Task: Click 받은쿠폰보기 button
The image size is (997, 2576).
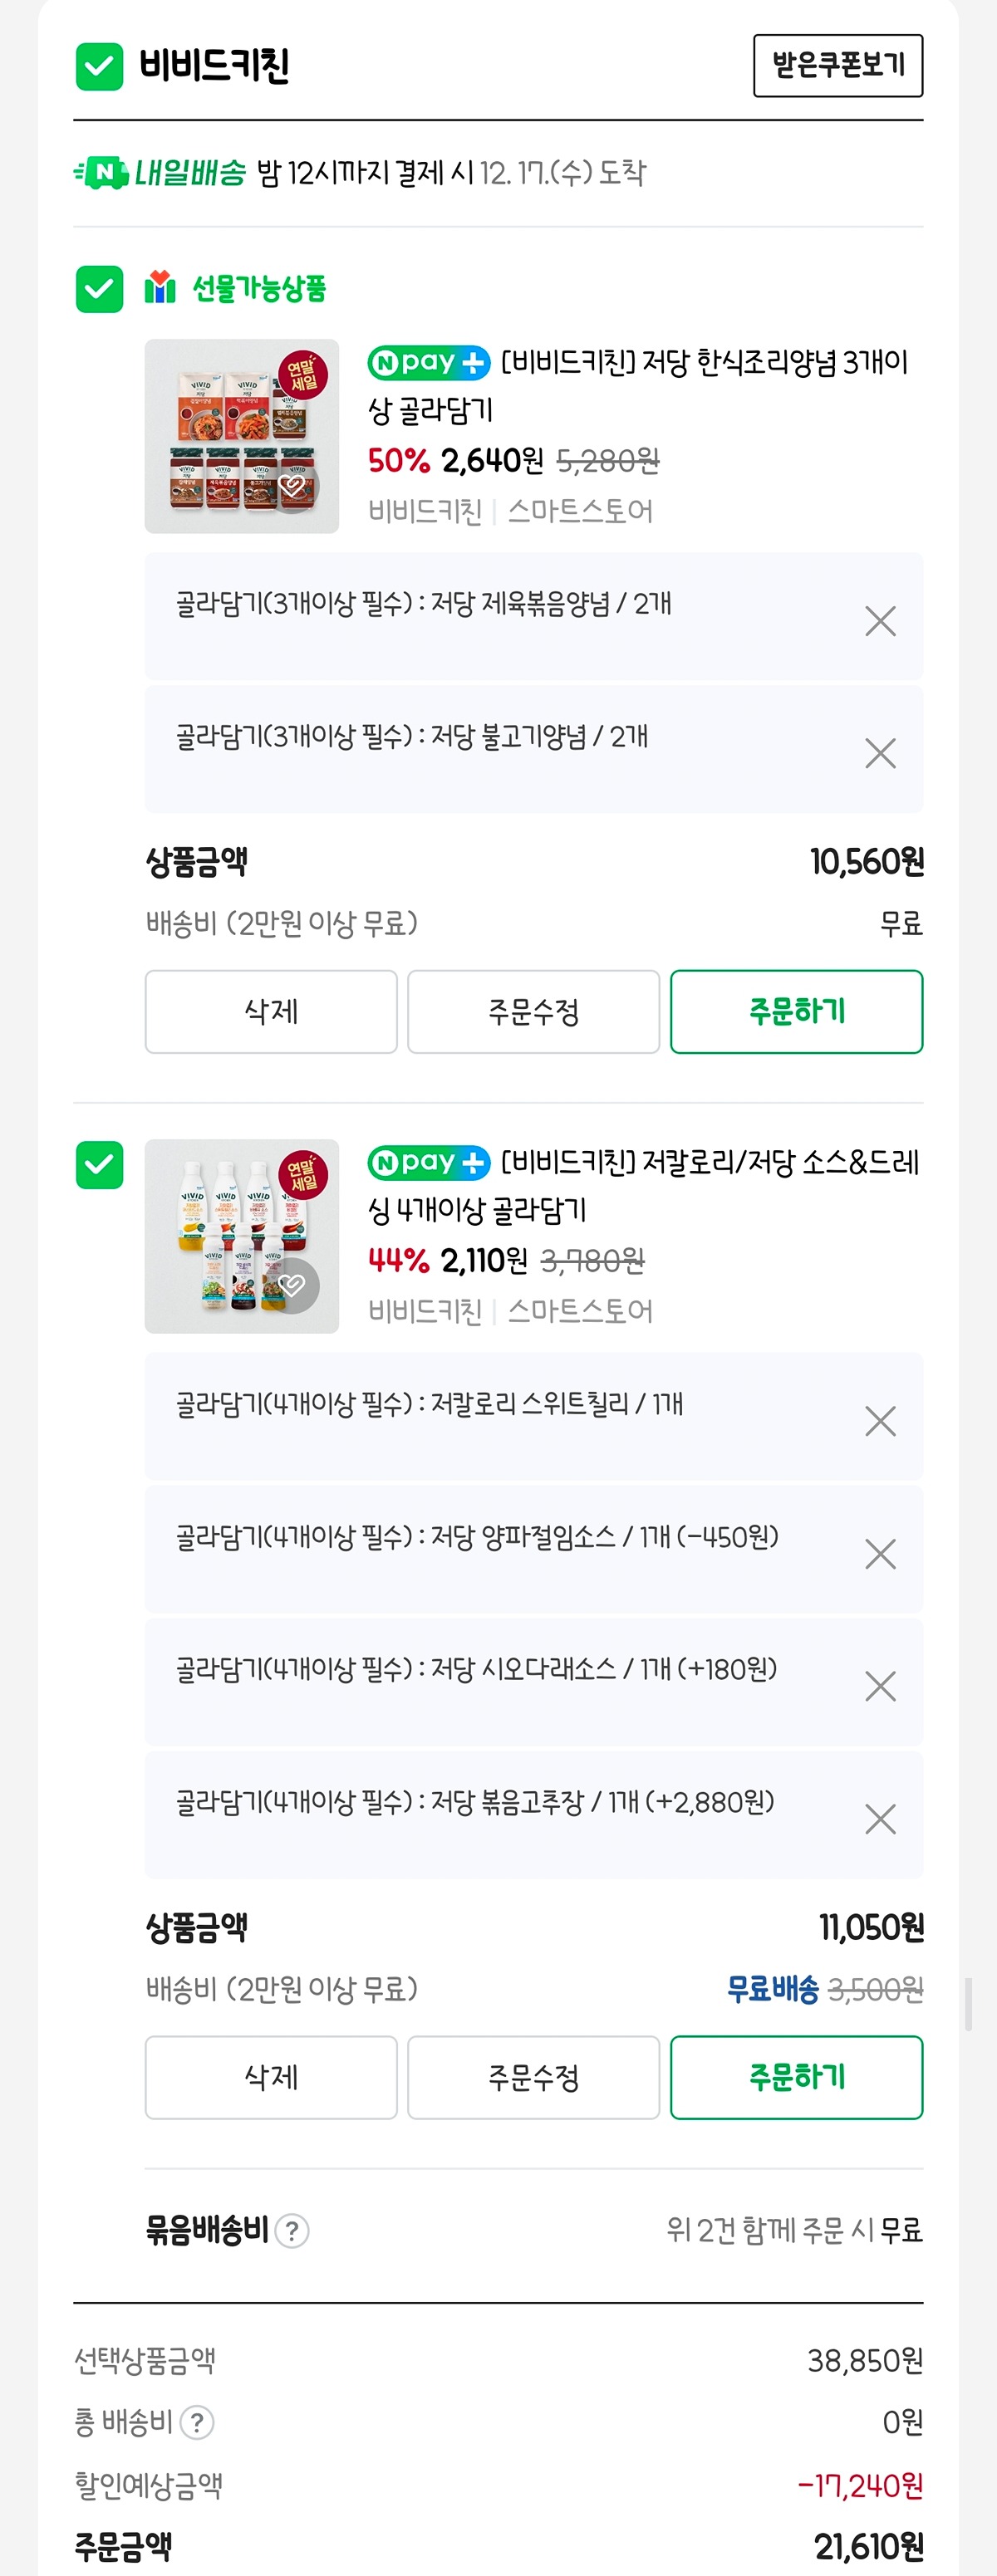Action: tap(837, 66)
